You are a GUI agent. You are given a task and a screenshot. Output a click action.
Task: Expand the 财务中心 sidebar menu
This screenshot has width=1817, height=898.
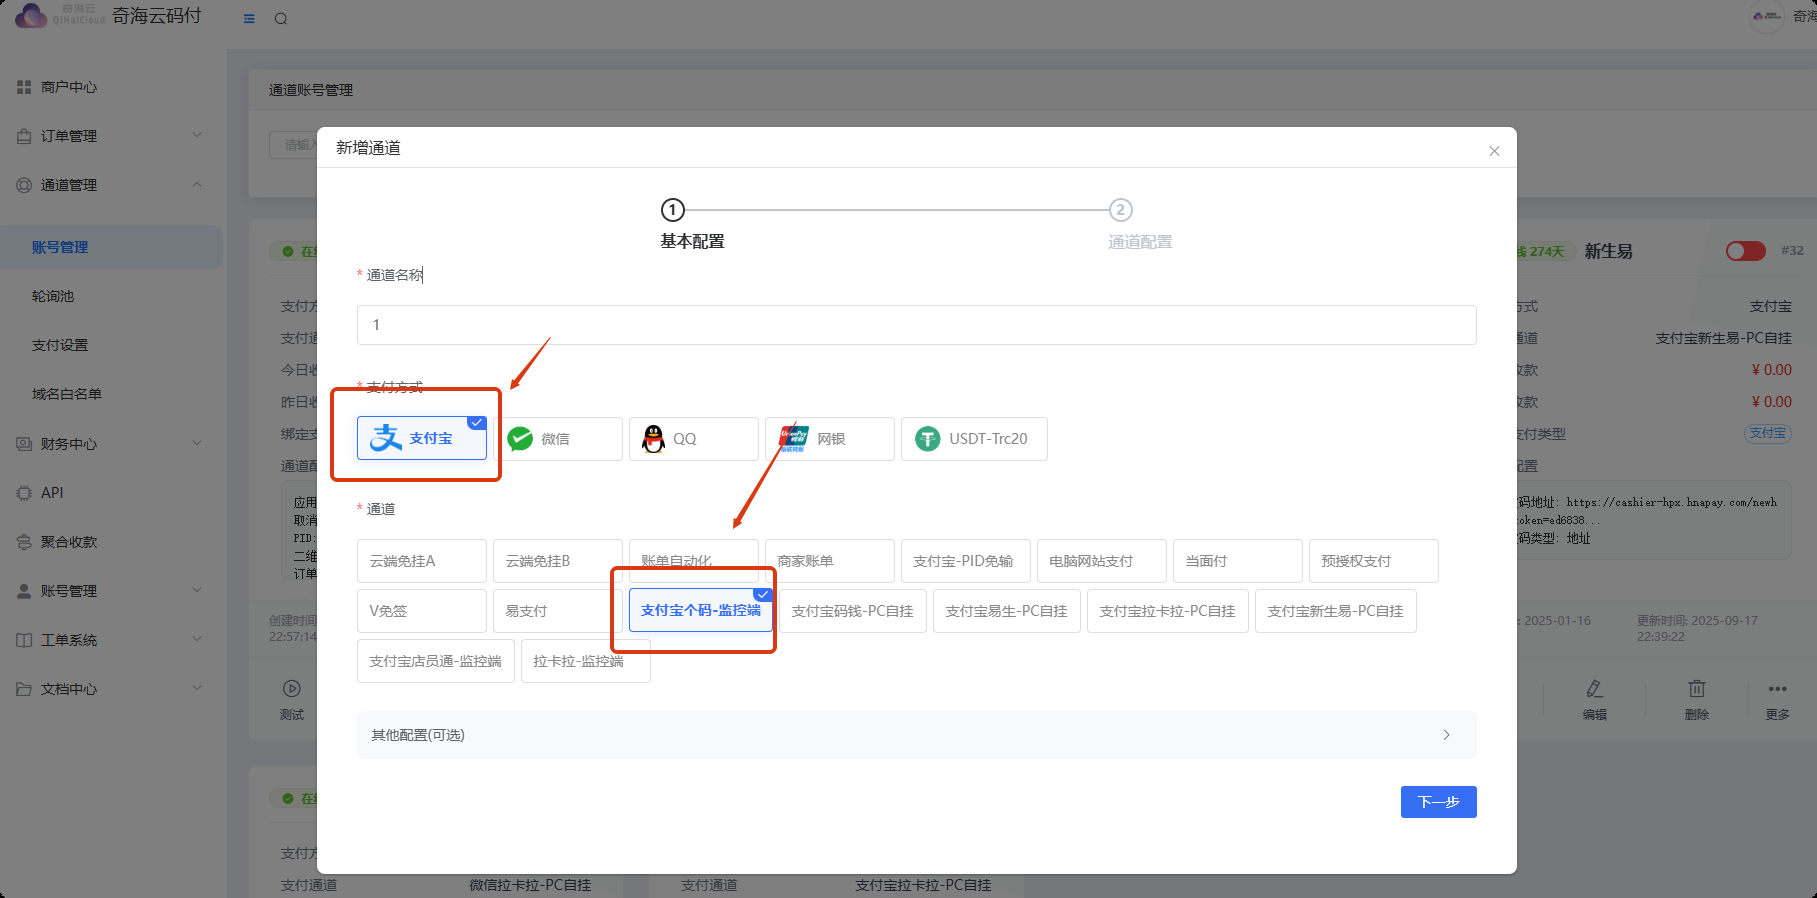click(110, 444)
